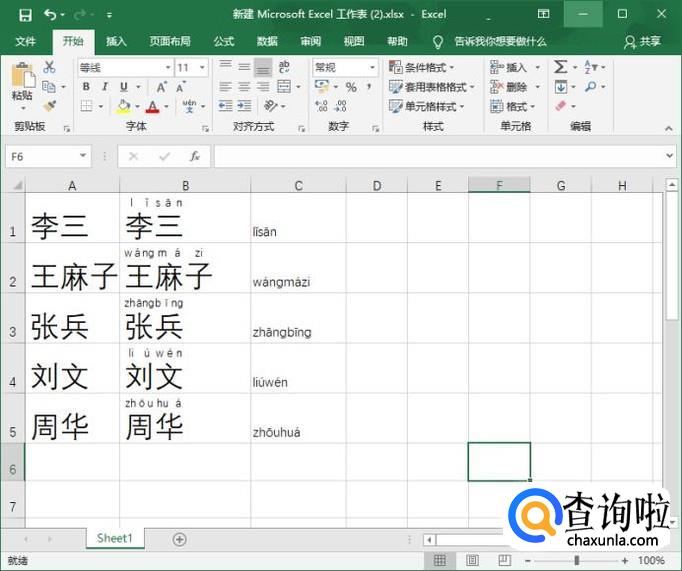Click the Cut scissors icon
The height and width of the screenshot is (571, 682).
(49, 67)
